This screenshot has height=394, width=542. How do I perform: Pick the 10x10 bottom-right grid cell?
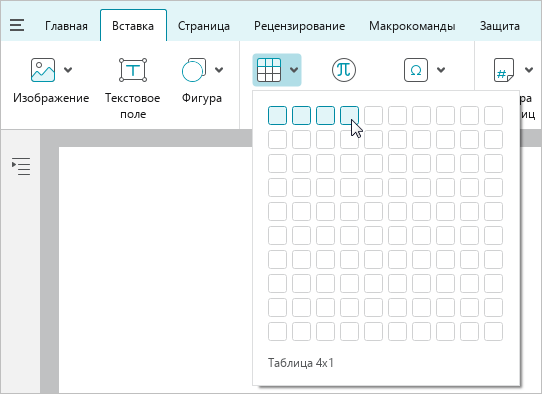pyautogui.click(x=493, y=331)
